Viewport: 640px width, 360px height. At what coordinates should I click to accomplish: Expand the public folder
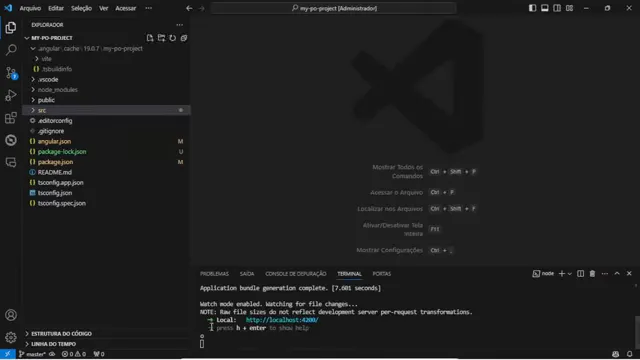[106, 100]
